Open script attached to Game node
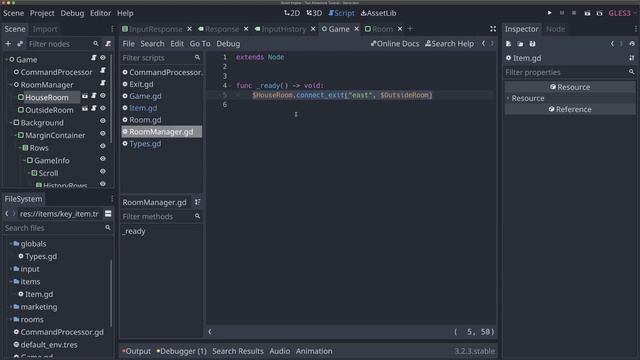 pyautogui.click(x=94, y=58)
